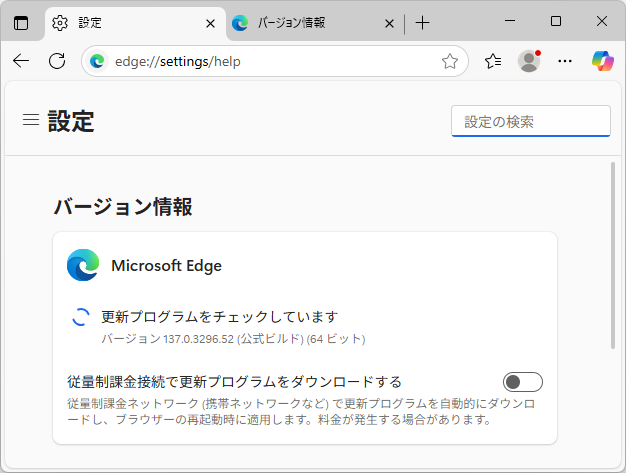Go back with the back arrow

[x=21, y=61]
